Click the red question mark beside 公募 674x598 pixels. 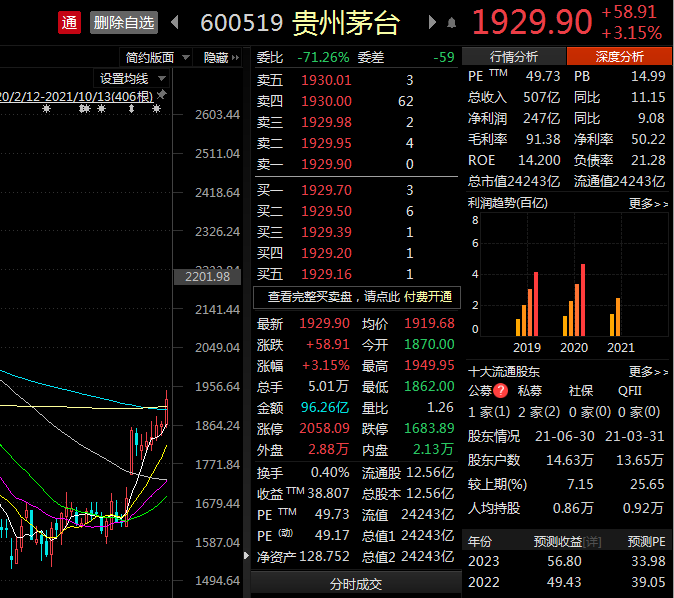coord(501,390)
